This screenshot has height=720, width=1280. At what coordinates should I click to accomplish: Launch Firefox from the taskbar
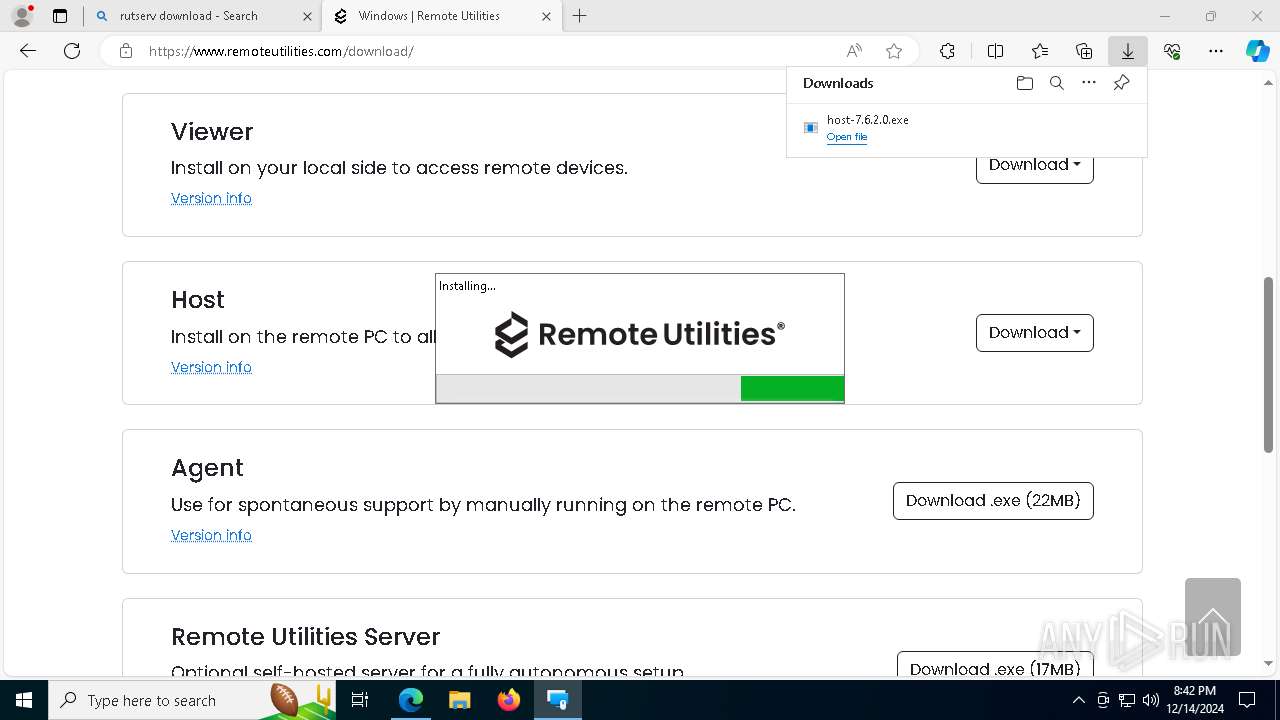(509, 700)
